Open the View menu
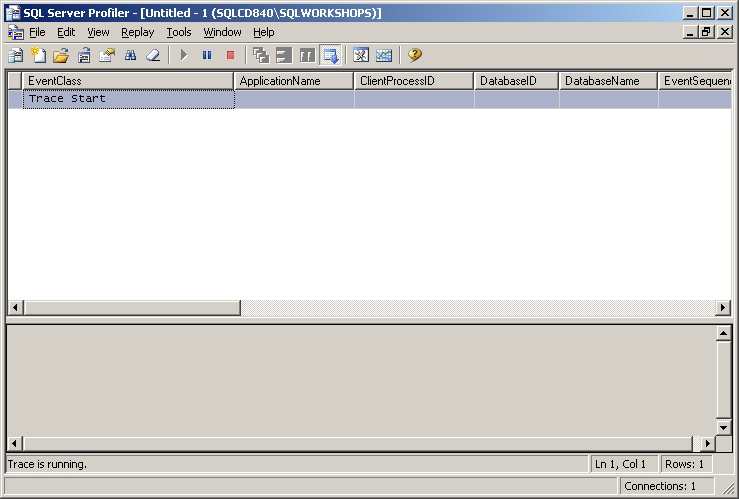 point(98,33)
